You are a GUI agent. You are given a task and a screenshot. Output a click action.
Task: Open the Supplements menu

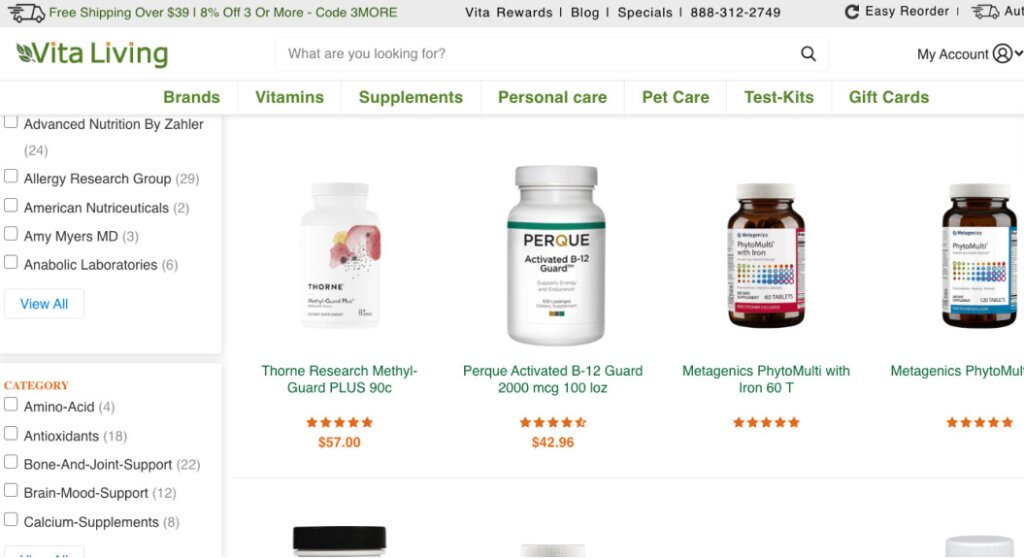coord(411,97)
